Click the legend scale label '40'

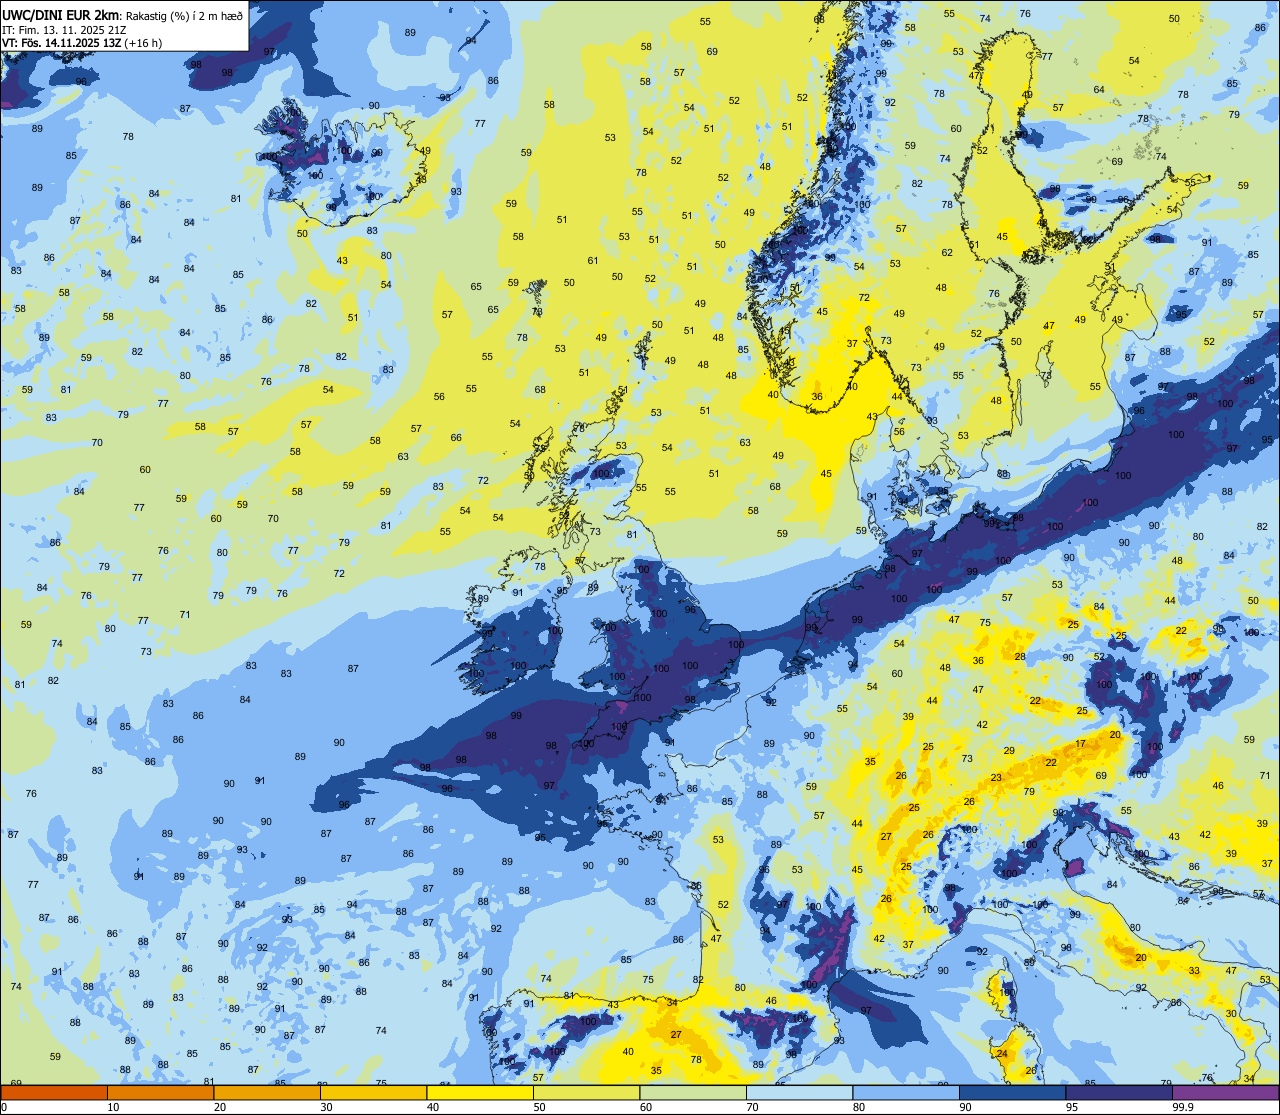[433, 1107]
